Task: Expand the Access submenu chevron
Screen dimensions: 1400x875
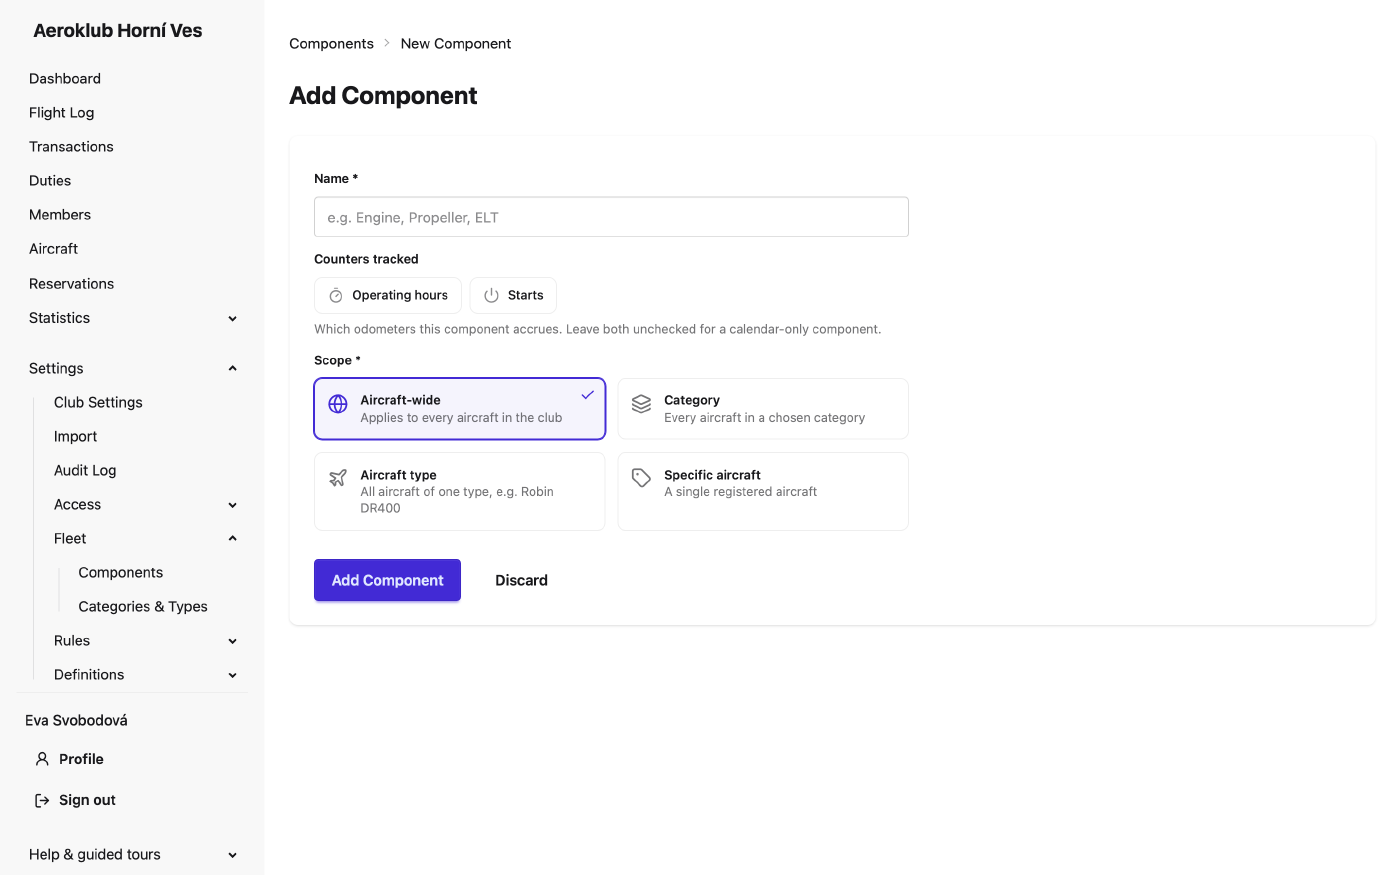Action: 233,505
